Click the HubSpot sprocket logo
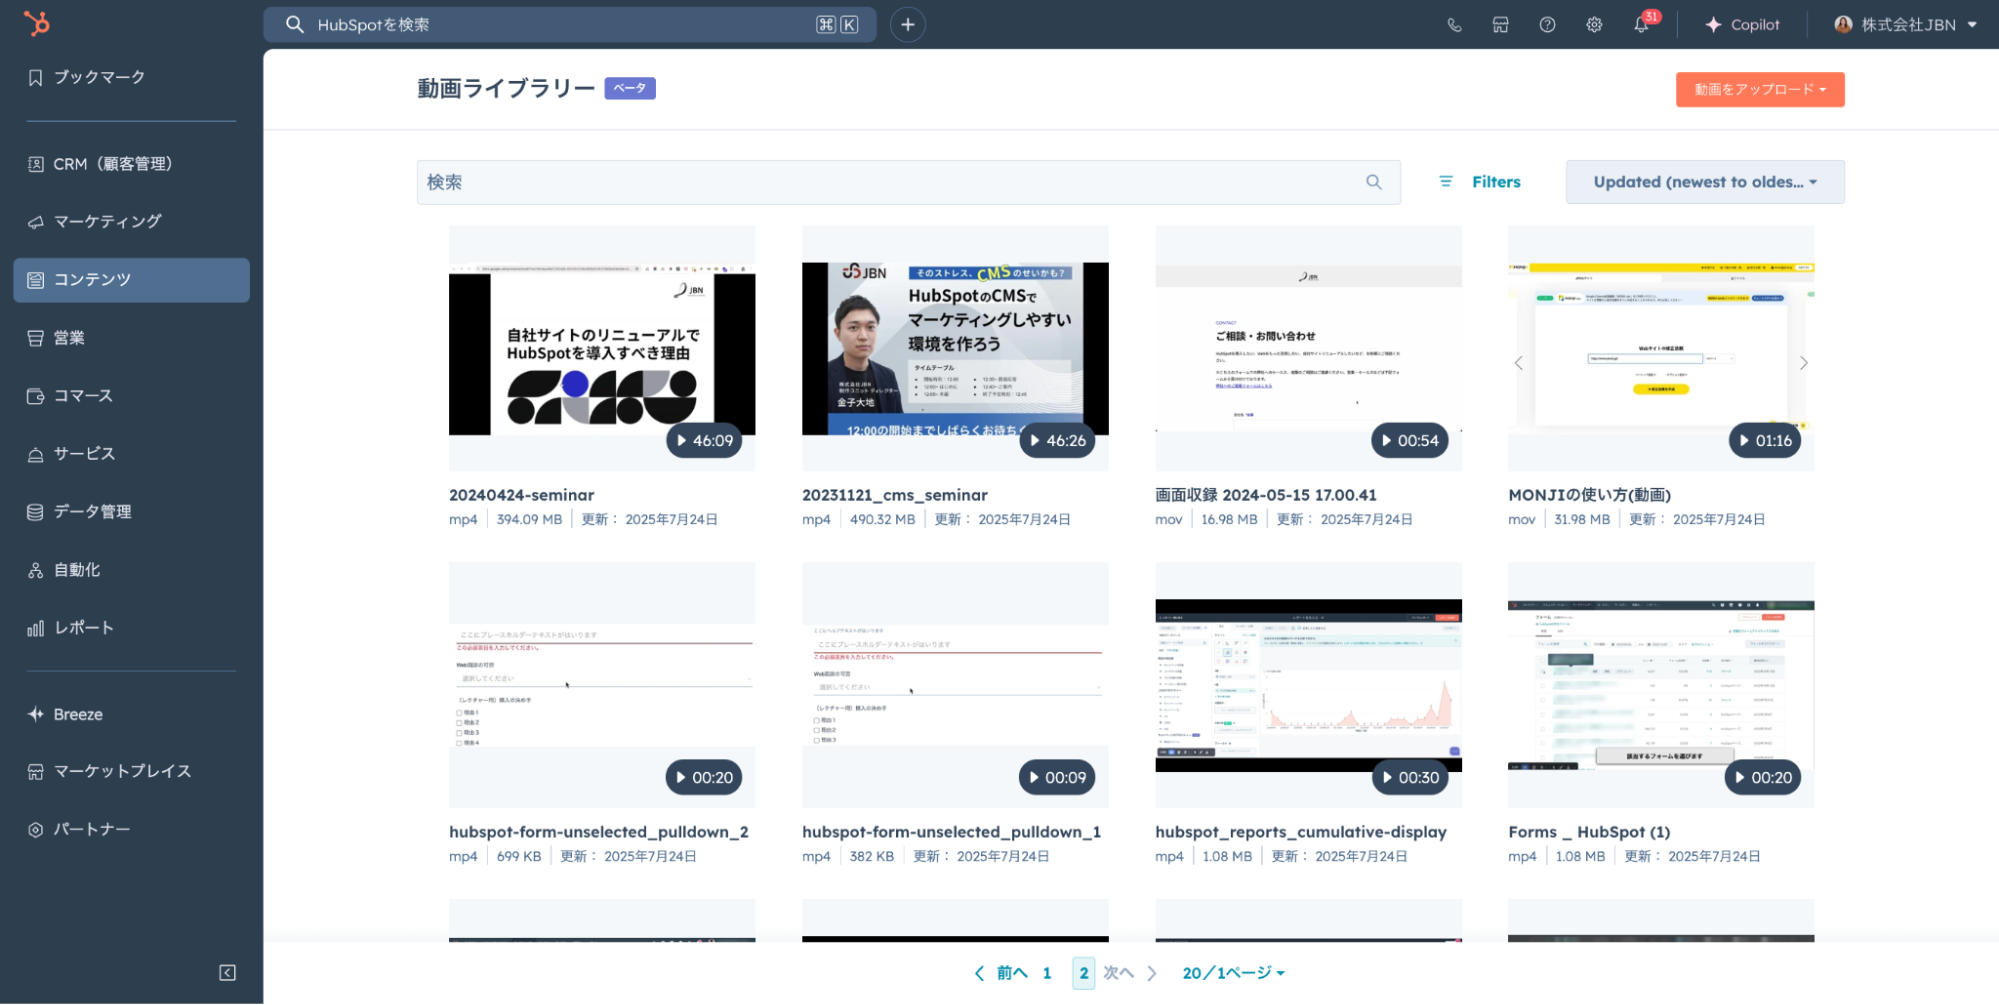The height and width of the screenshot is (1005, 1999). pos(37,23)
